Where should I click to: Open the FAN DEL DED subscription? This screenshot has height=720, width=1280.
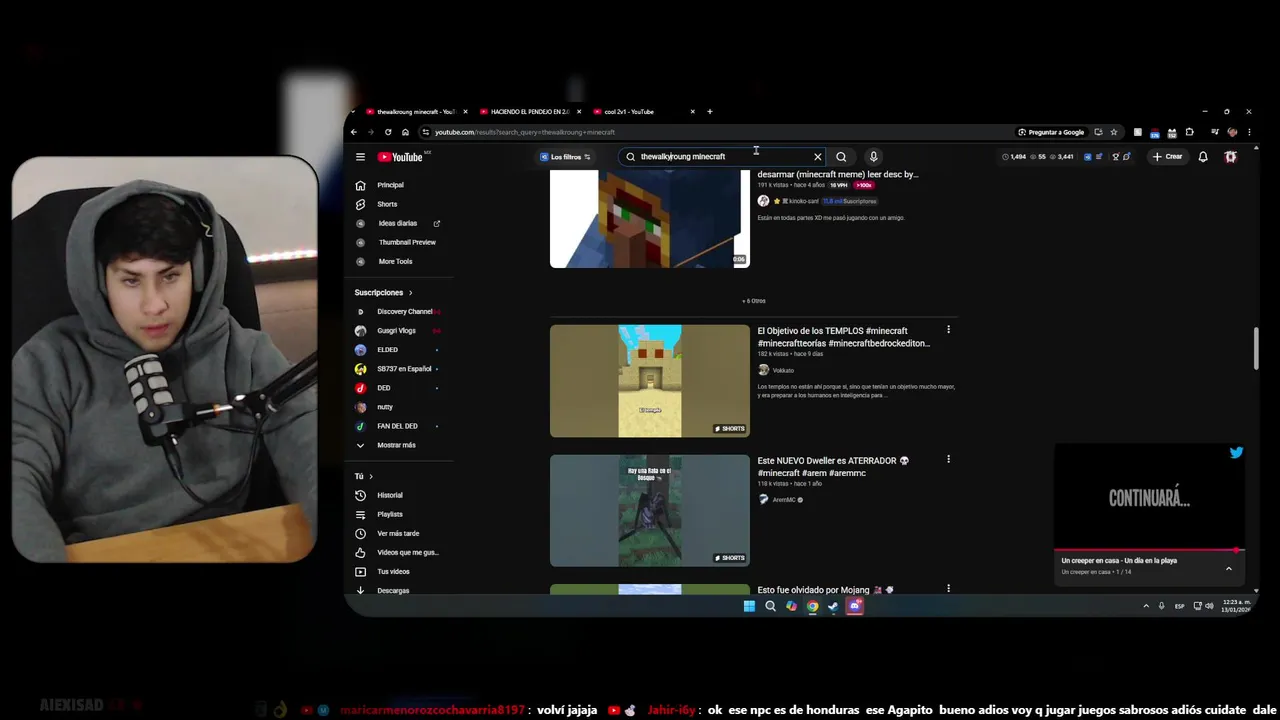(x=399, y=426)
